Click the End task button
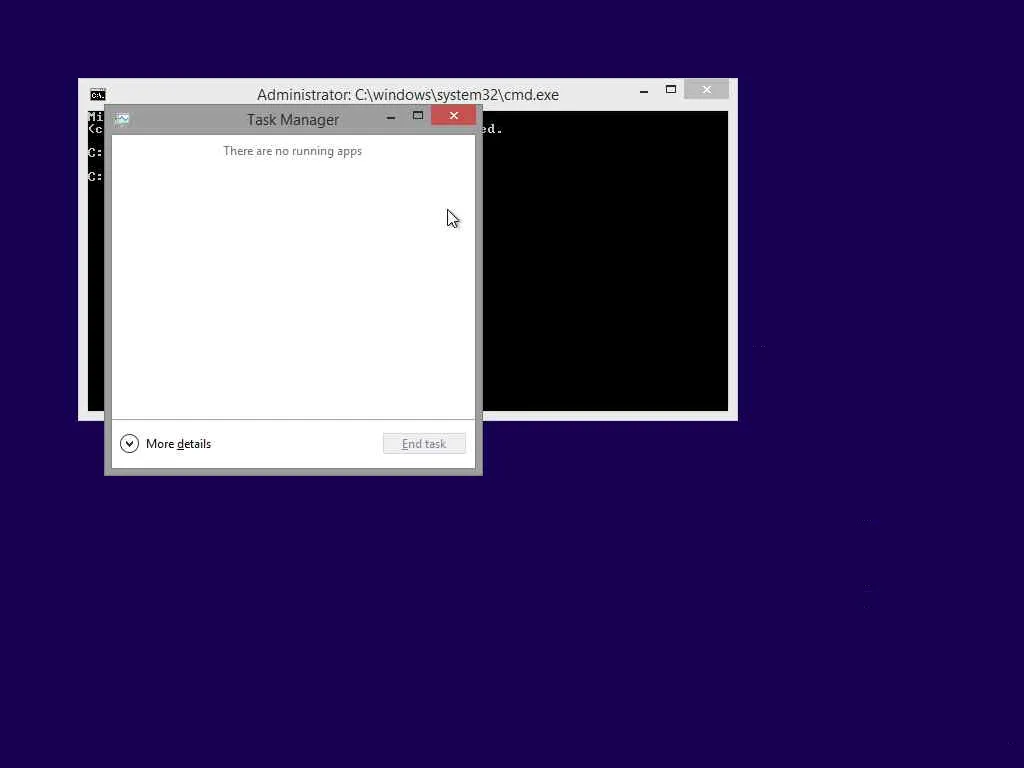The width and height of the screenshot is (1024, 768). pyautogui.click(x=424, y=443)
